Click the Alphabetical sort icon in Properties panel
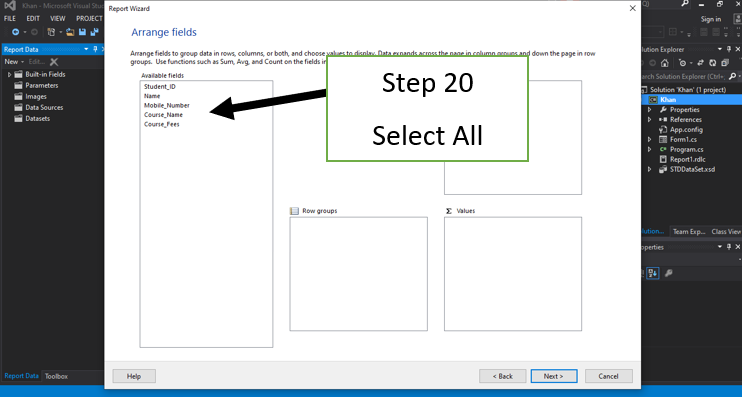This screenshot has height=397, width=742. tap(653, 273)
